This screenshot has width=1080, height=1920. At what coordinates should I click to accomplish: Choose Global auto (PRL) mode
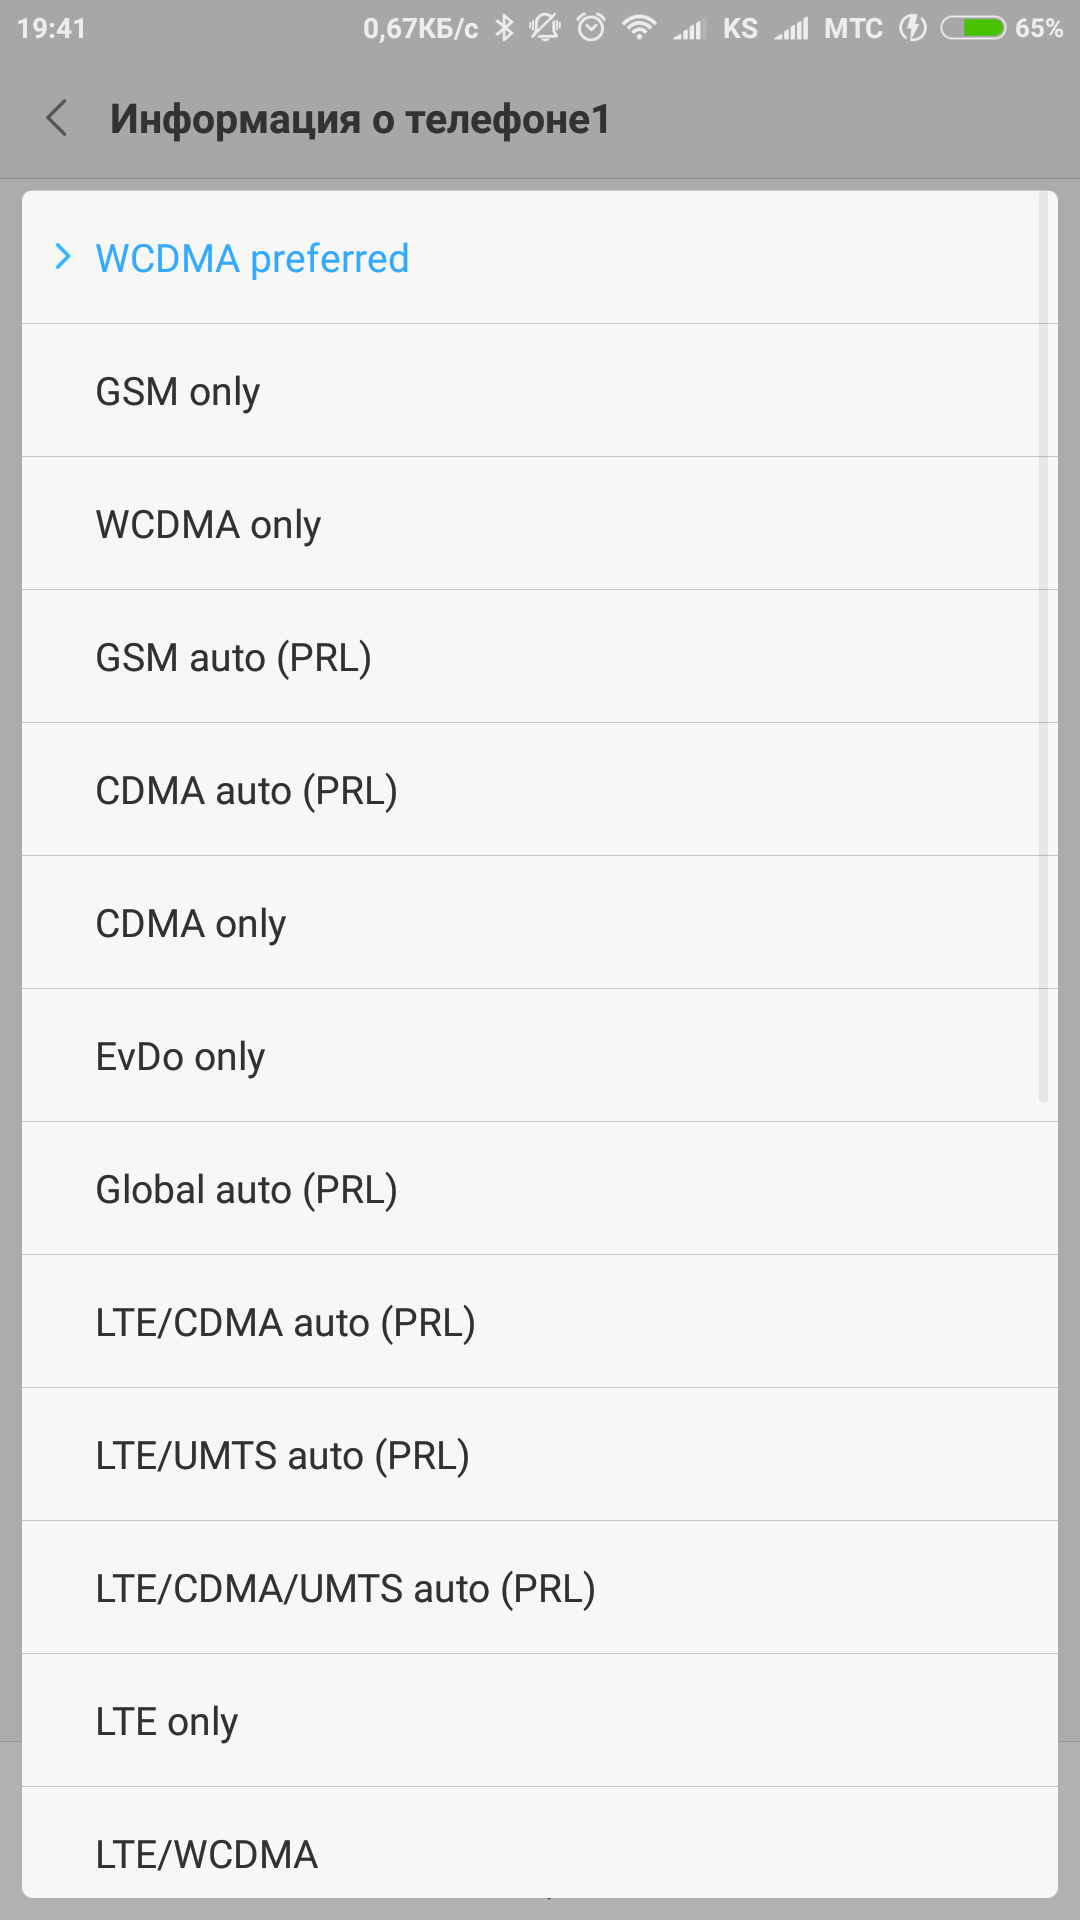click(247, 1189)
